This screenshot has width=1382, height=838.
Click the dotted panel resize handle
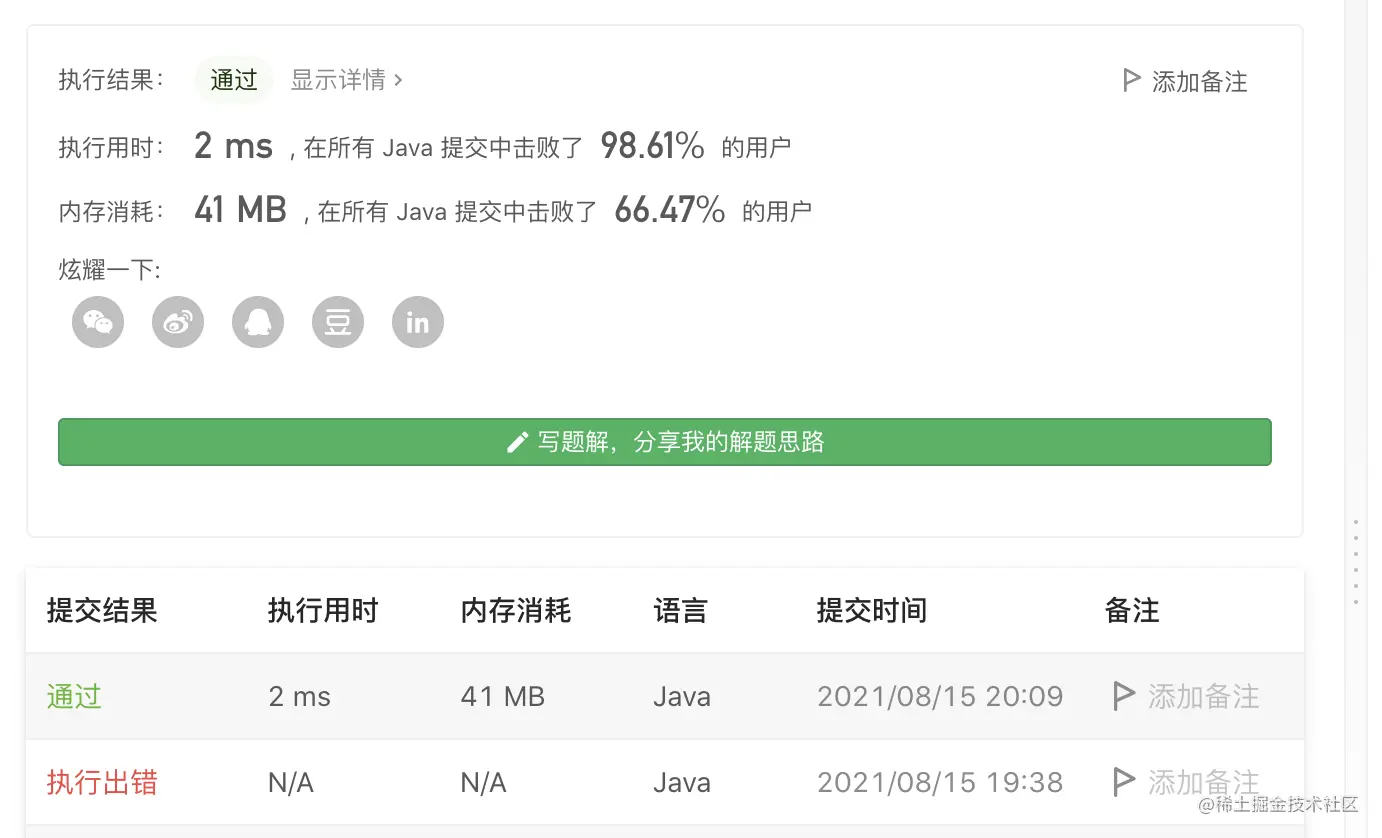tap(1356, 562)
